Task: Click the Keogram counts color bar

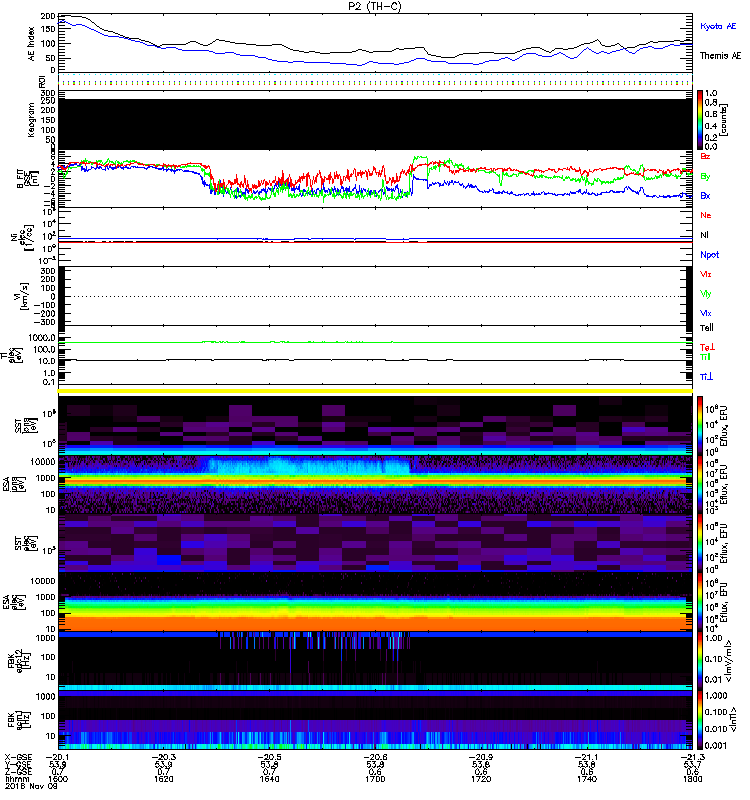Action: tap(701, 120)
